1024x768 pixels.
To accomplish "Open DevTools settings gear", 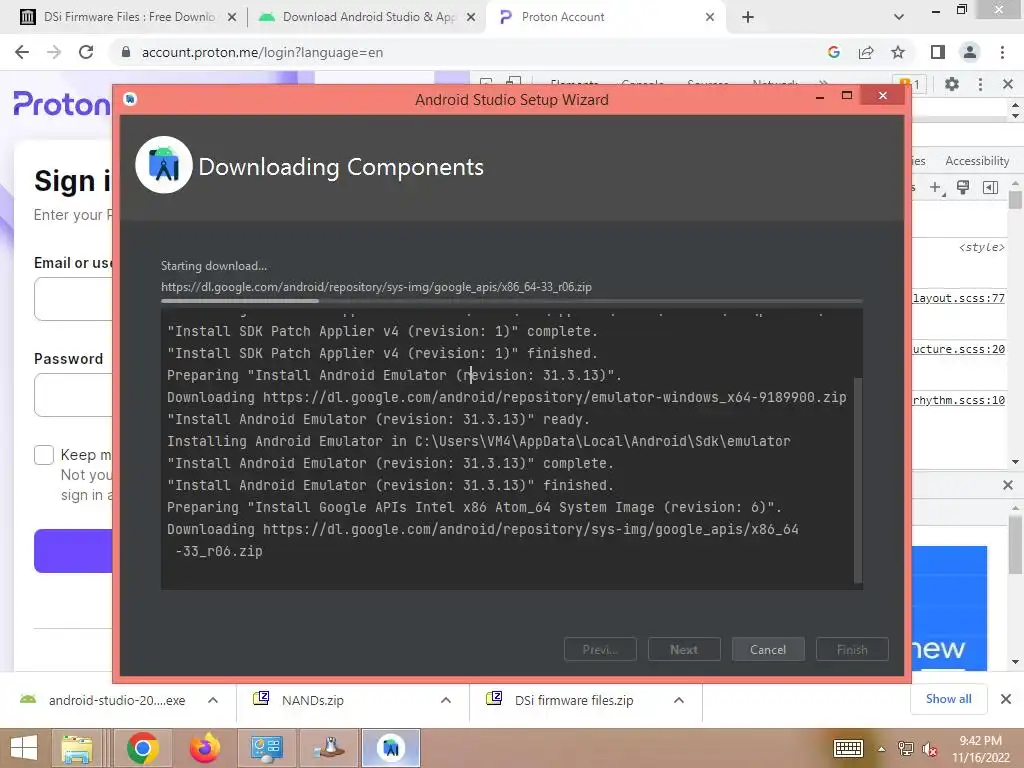I will pos(952,84).
